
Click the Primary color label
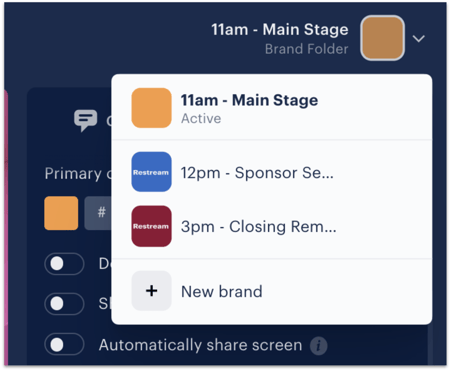tap(78, 174)
